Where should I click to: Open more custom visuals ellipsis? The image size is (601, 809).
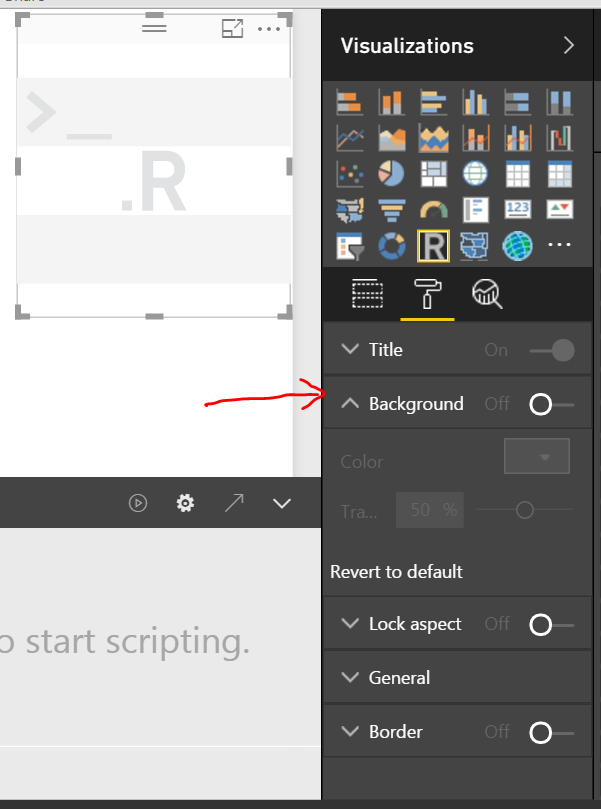[560, 245]
